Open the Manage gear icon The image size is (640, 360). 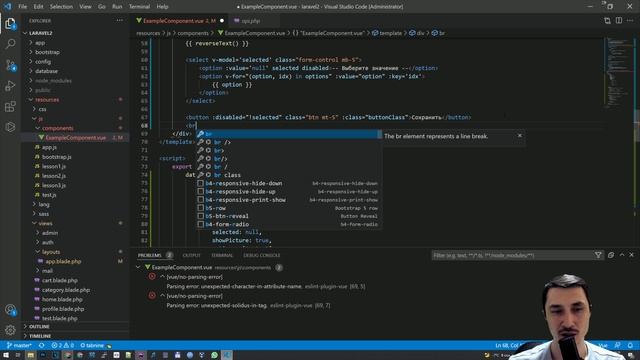(x=10, y=329)
